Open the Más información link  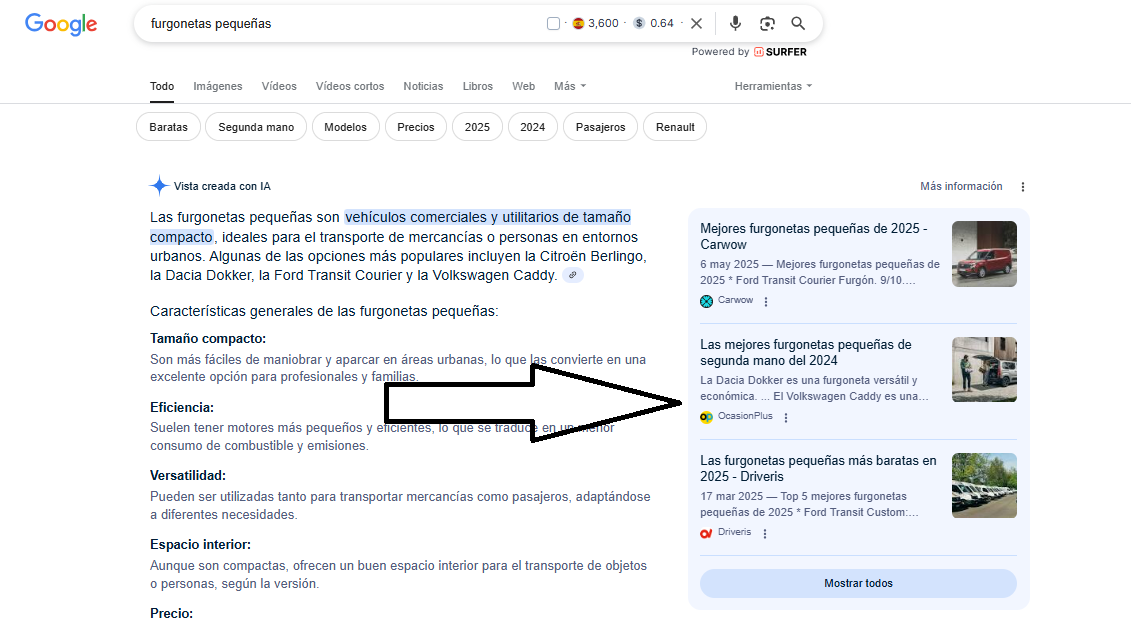(x=961, y=186)
